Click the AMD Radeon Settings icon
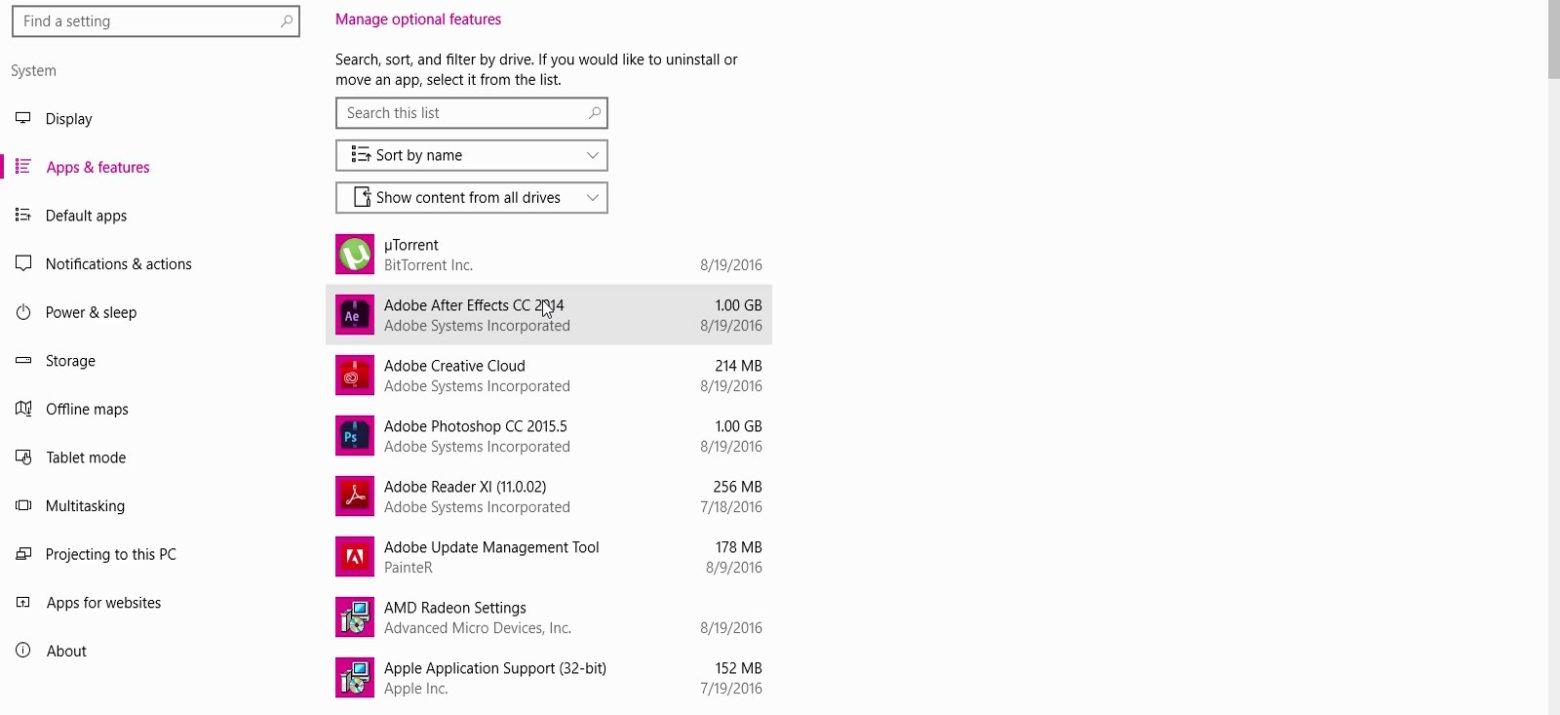 [x=354, y=618]
